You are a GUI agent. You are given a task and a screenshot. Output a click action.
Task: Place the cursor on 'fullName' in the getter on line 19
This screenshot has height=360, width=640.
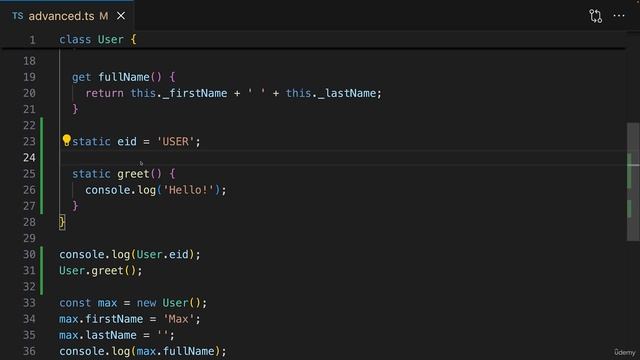tap(124, 77)
